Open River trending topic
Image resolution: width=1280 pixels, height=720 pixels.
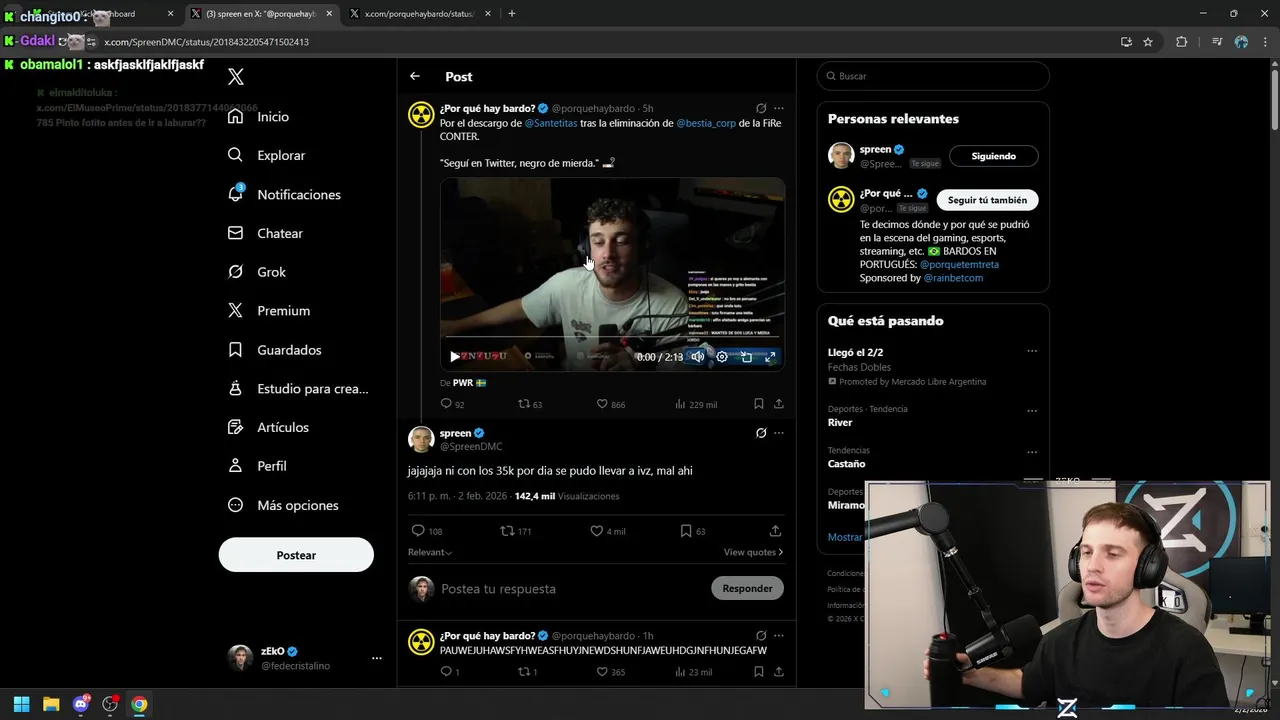coord(840,423)
